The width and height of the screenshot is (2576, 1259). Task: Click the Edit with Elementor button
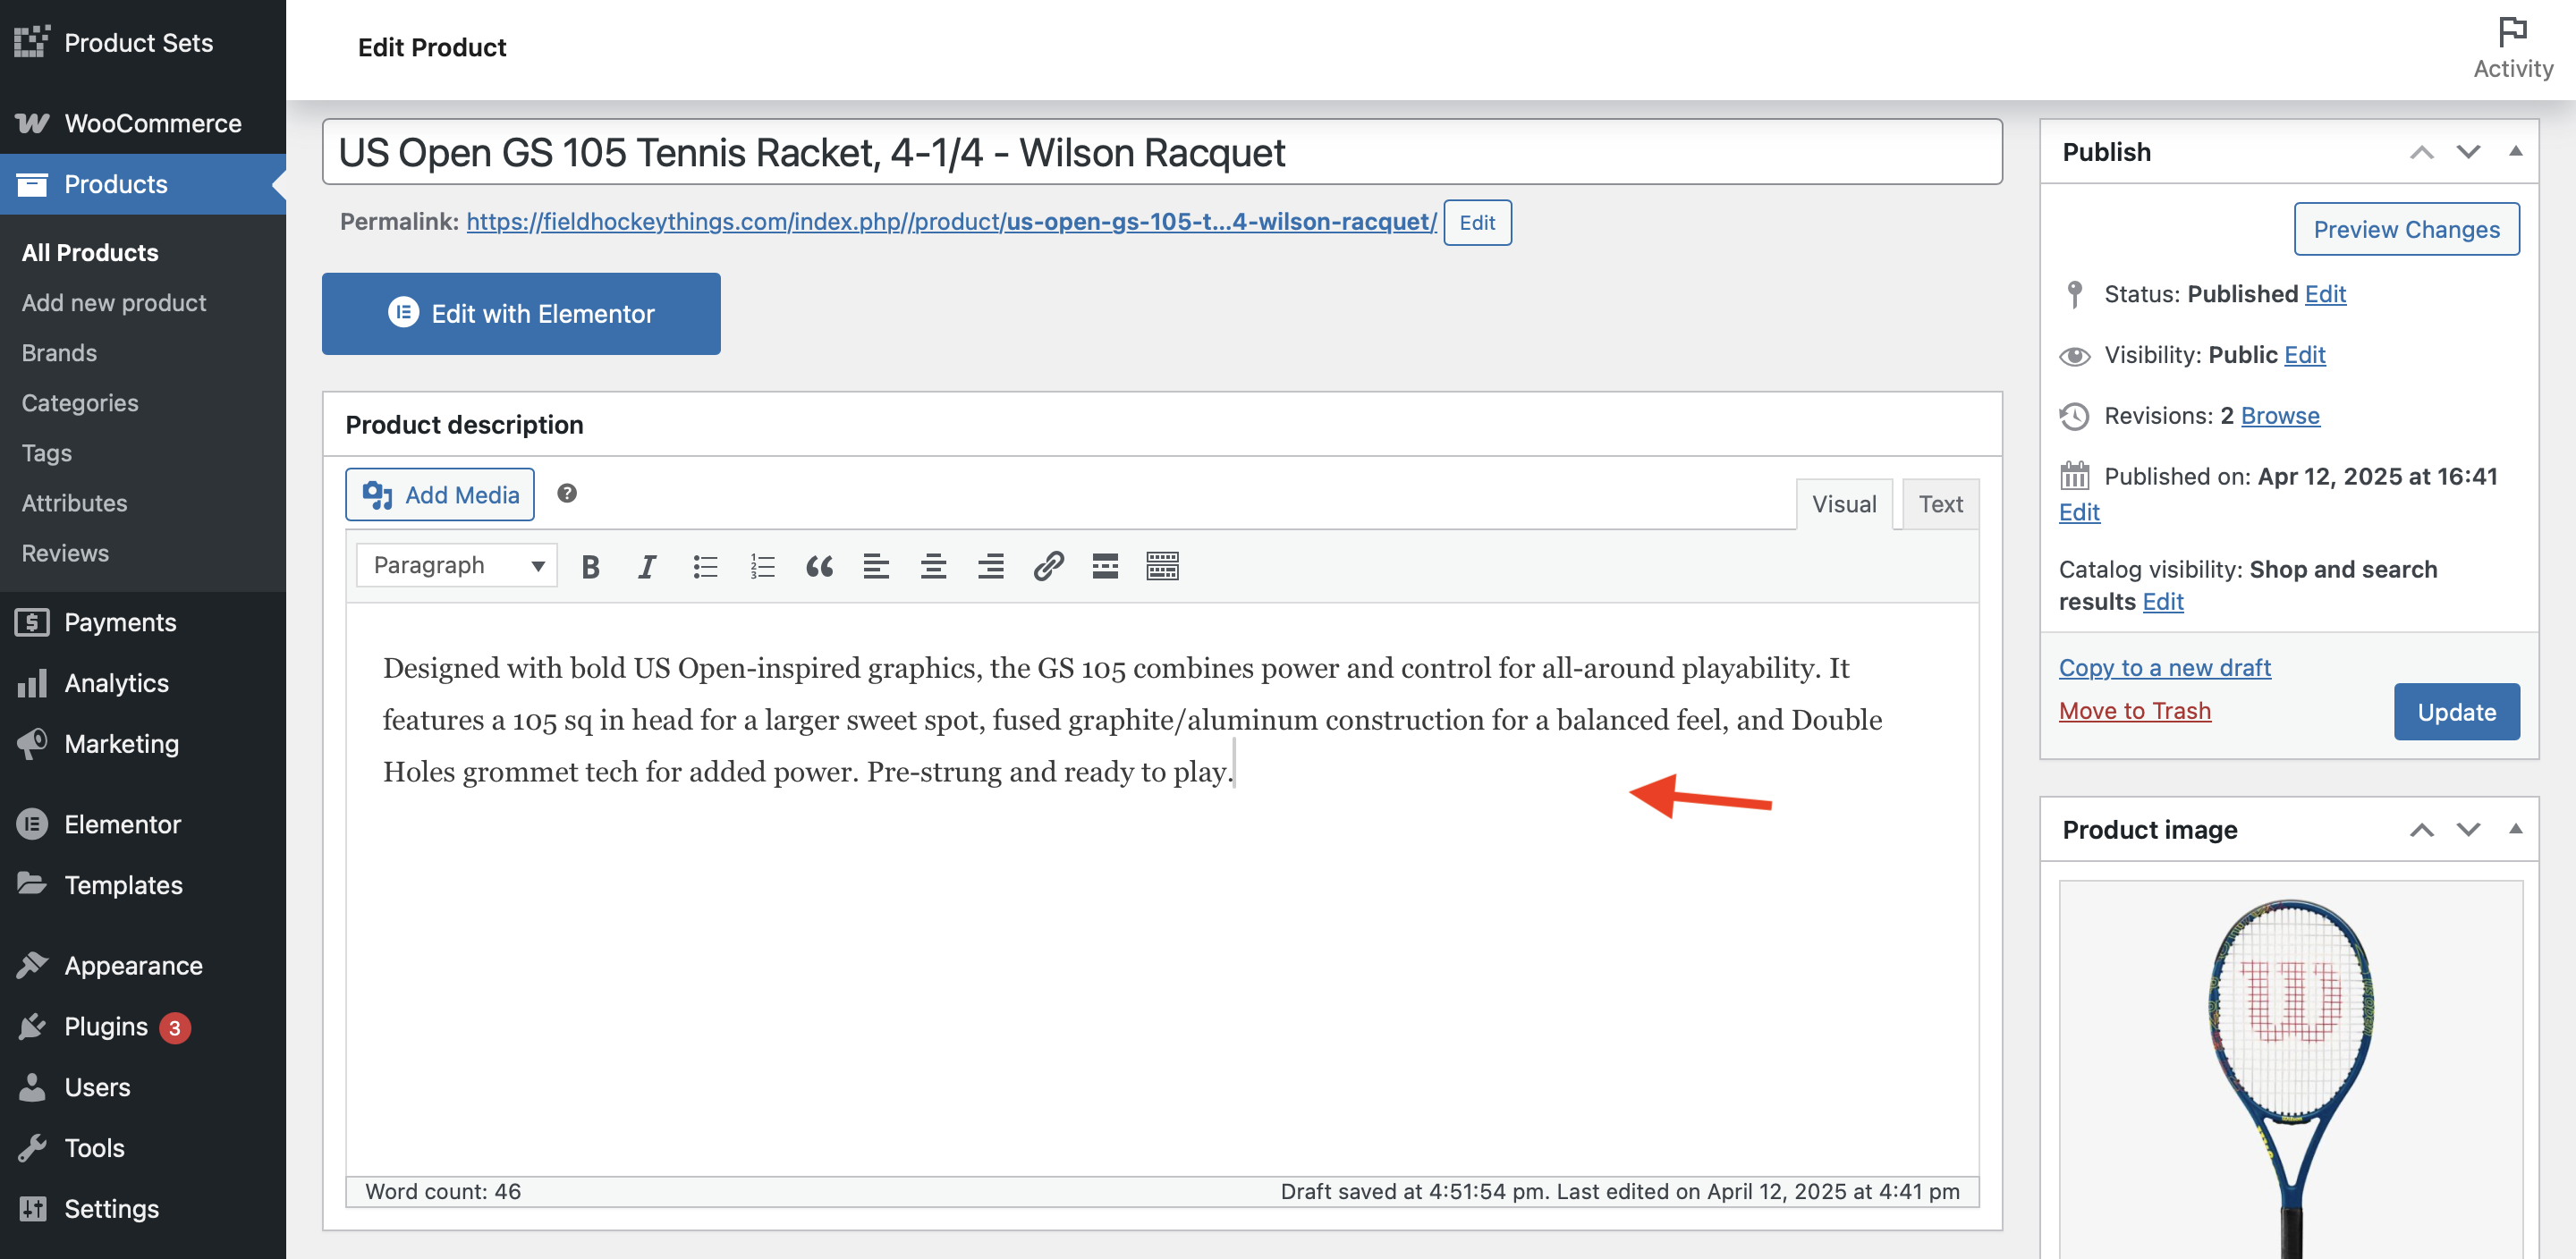click(x=521, y=314)
